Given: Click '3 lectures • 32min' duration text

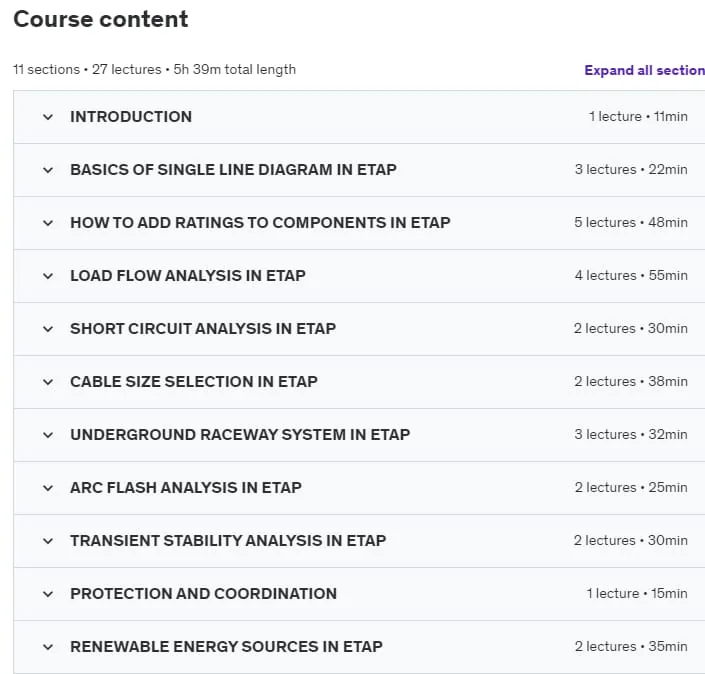Looking at the screenshot, I should [631, 435].
